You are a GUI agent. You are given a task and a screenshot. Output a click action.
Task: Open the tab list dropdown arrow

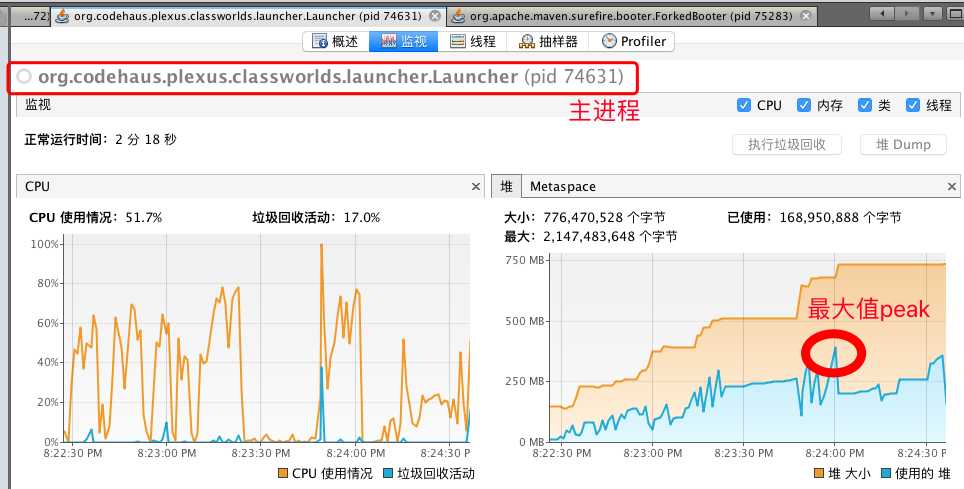point(933,13)
